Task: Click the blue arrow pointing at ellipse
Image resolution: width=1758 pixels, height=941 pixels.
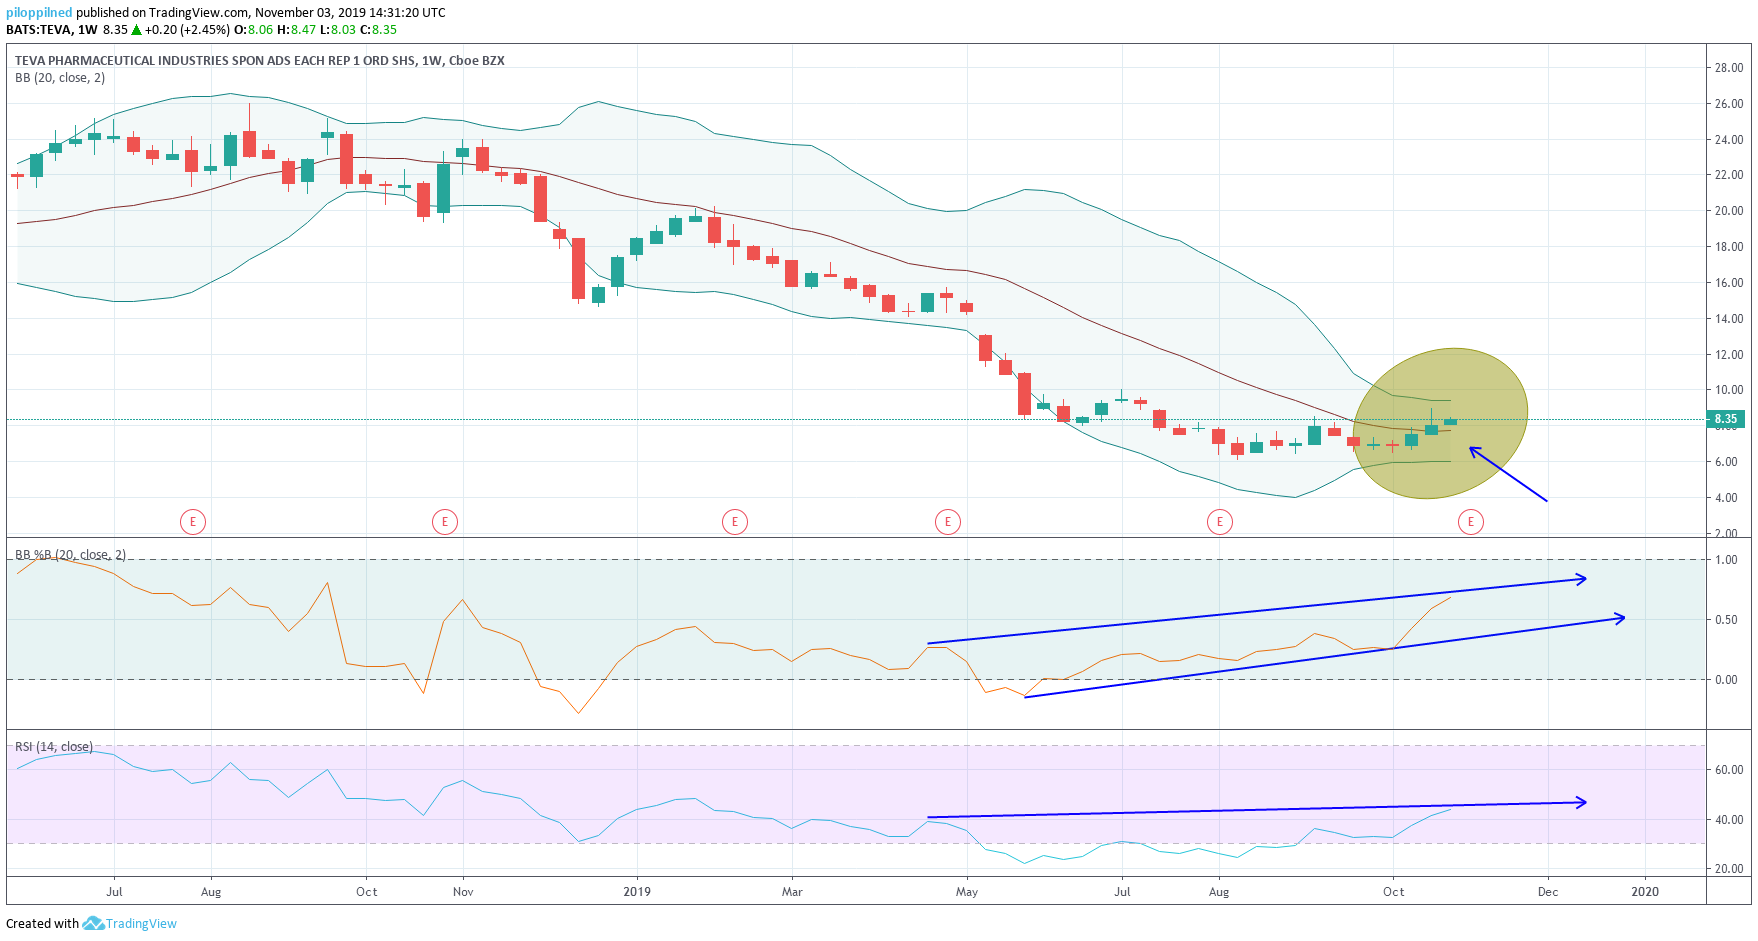Action: [1508, 475]
